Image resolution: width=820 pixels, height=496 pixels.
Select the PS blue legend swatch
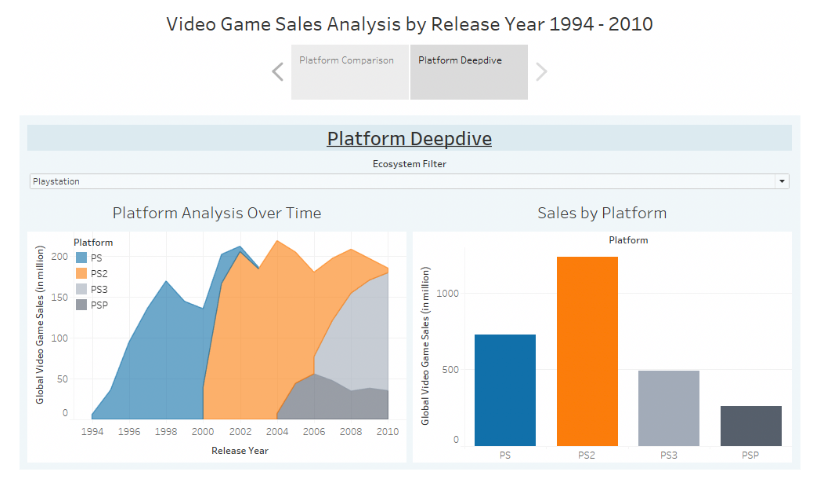(x=82, y=257)
